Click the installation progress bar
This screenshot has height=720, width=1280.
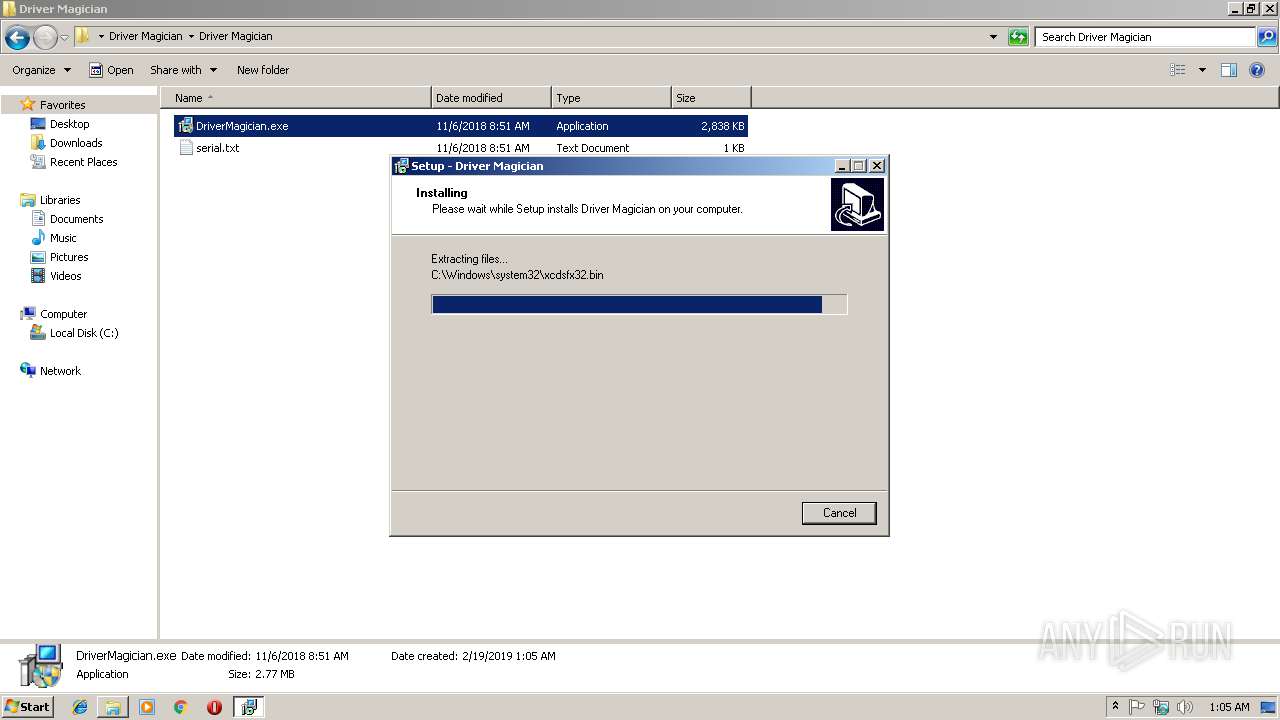(x=639, y=304)
